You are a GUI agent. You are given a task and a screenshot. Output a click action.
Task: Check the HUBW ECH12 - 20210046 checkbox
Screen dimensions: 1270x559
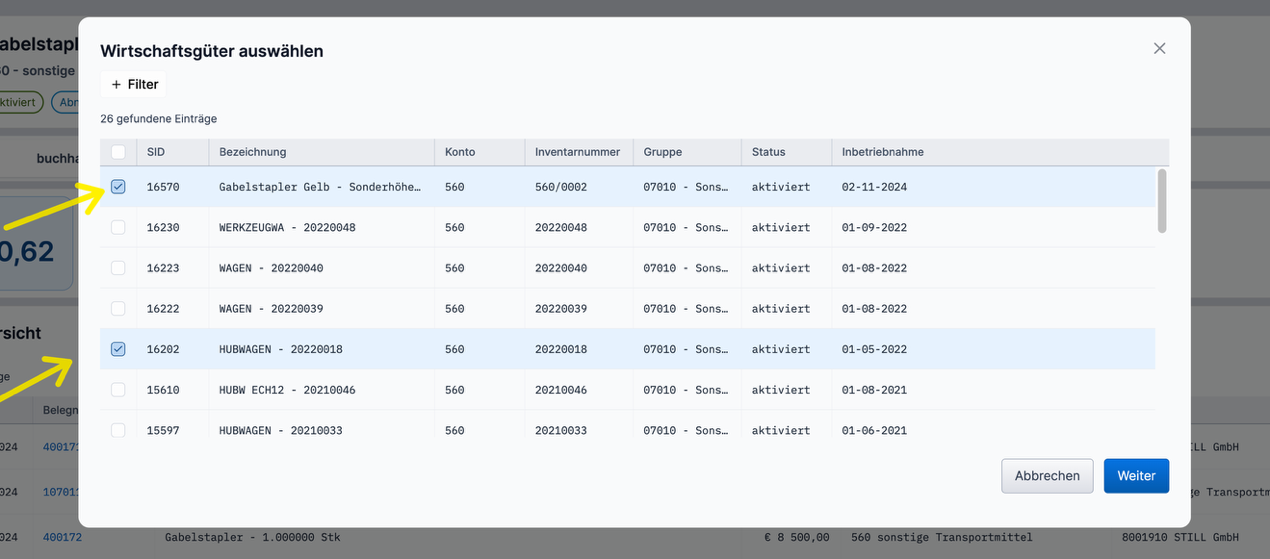click(118, 390)
